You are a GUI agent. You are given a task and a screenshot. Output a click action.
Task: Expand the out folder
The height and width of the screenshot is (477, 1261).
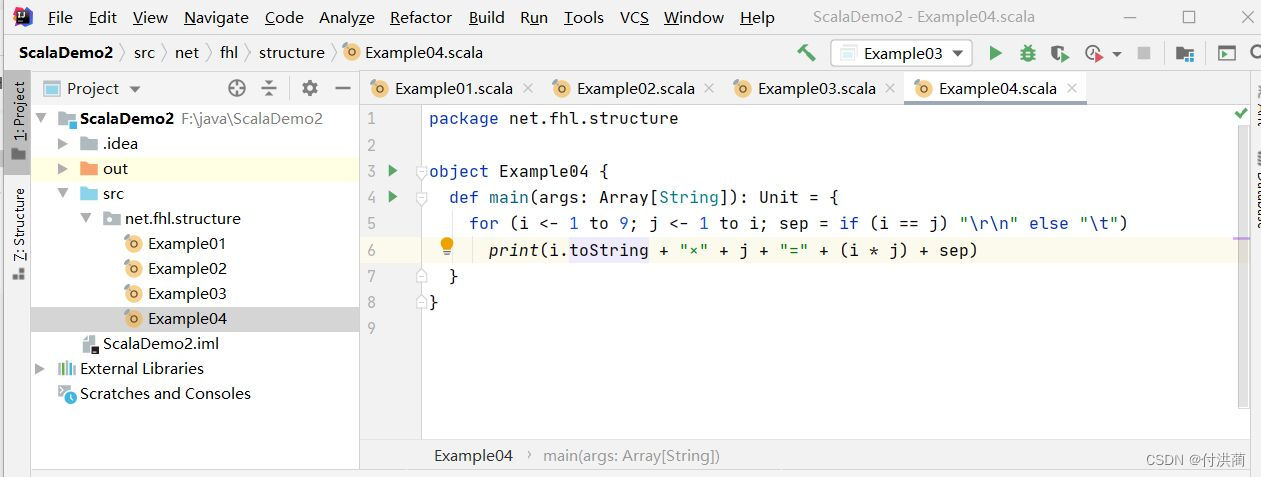63,168
